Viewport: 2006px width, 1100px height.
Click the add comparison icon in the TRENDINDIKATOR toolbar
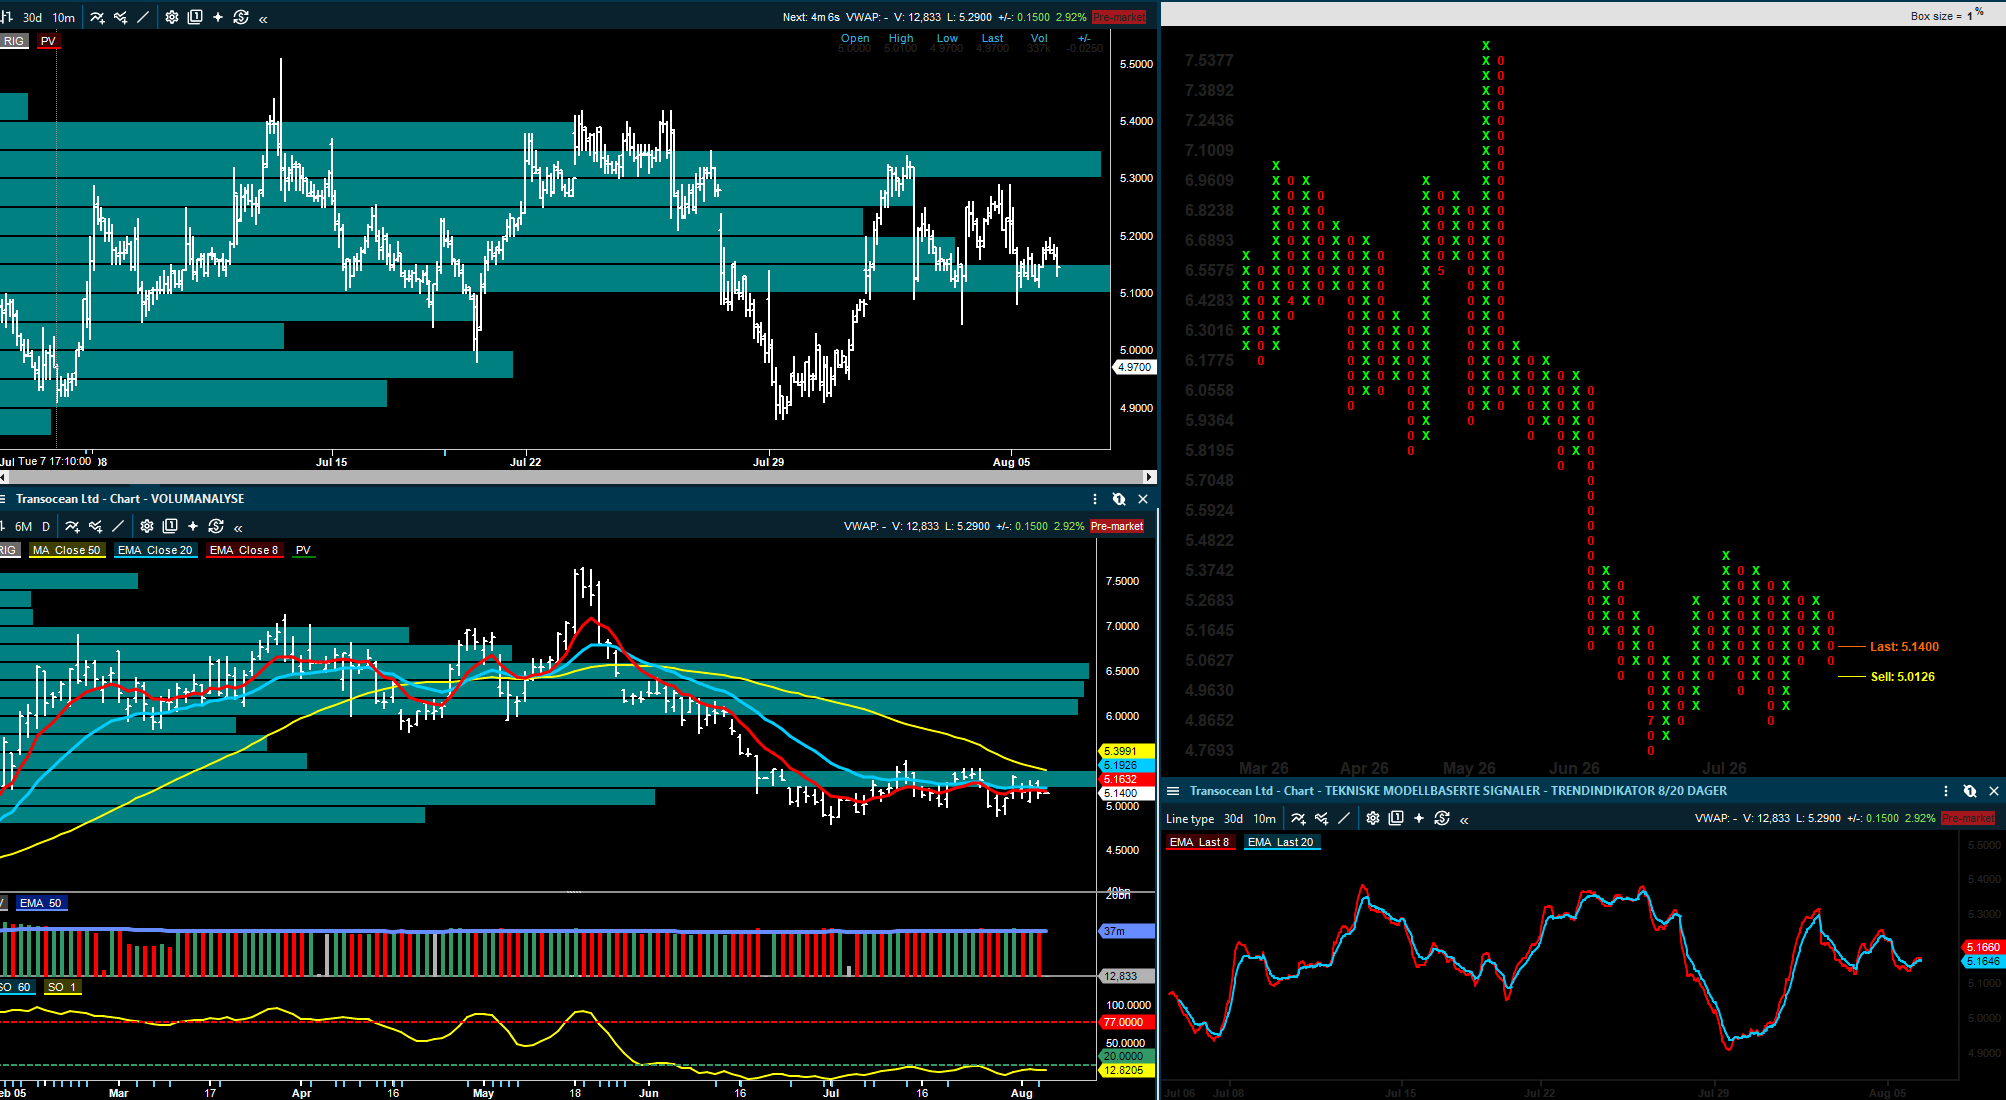(x=1321, y=818)
